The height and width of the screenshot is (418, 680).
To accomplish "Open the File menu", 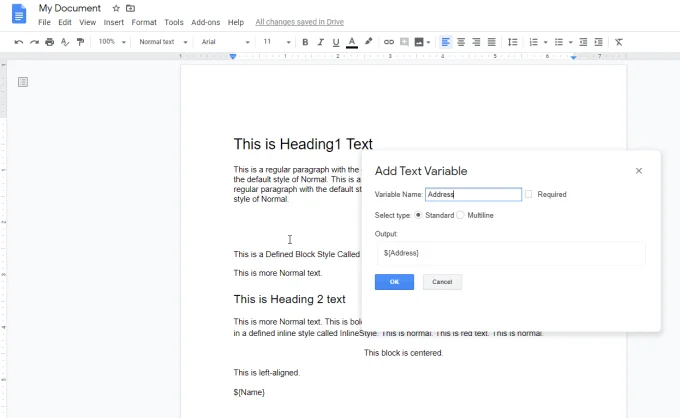I will click(44, 22).
